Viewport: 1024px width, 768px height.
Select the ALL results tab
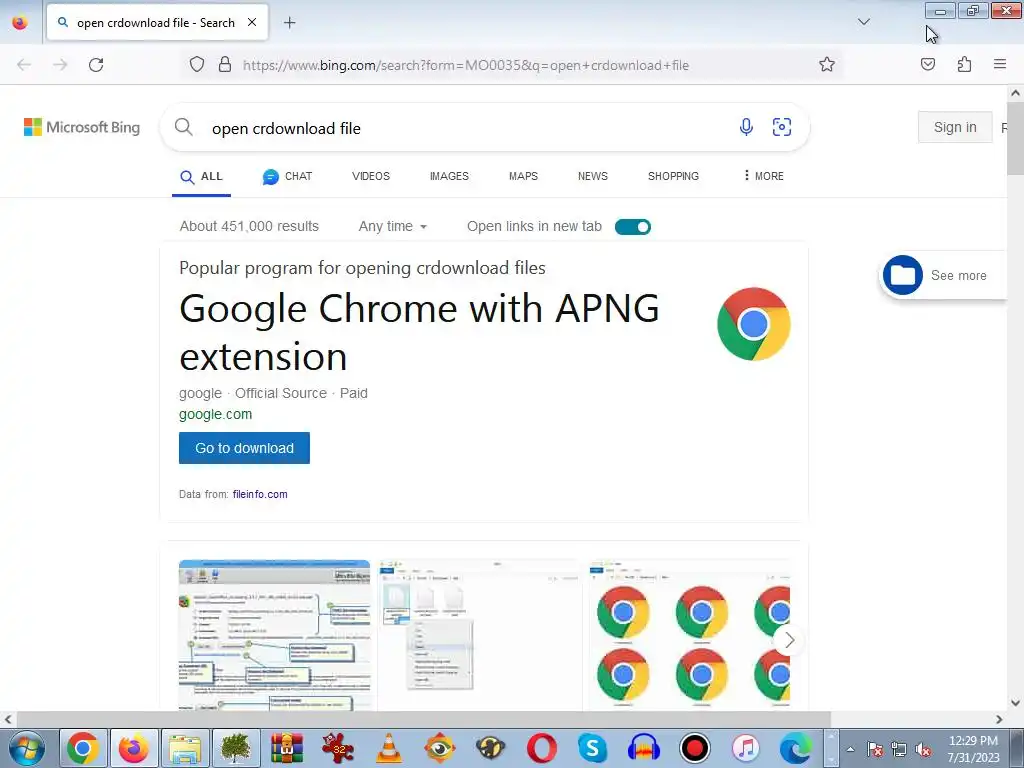(x=201, y=176)
